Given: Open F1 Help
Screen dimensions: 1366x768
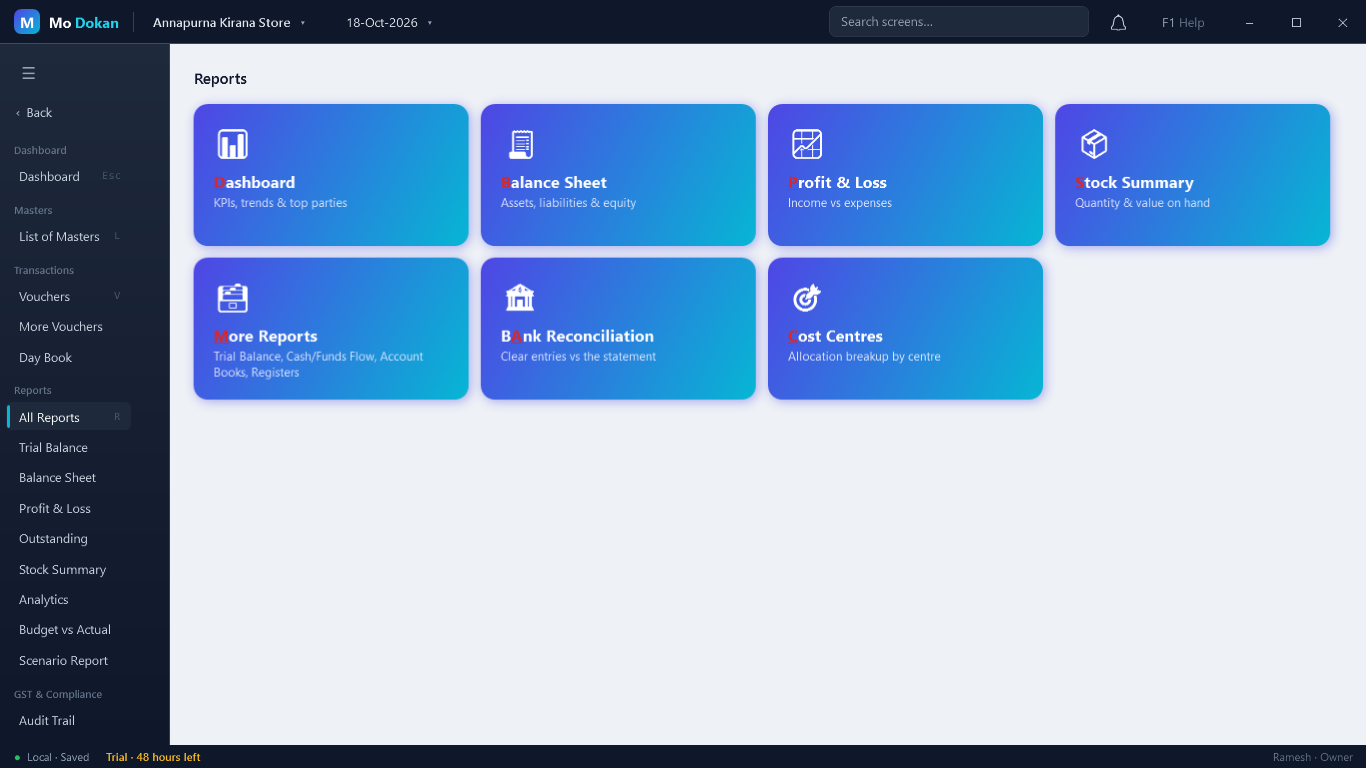Looking at the screenshot, I should [x=1183, y=22].
